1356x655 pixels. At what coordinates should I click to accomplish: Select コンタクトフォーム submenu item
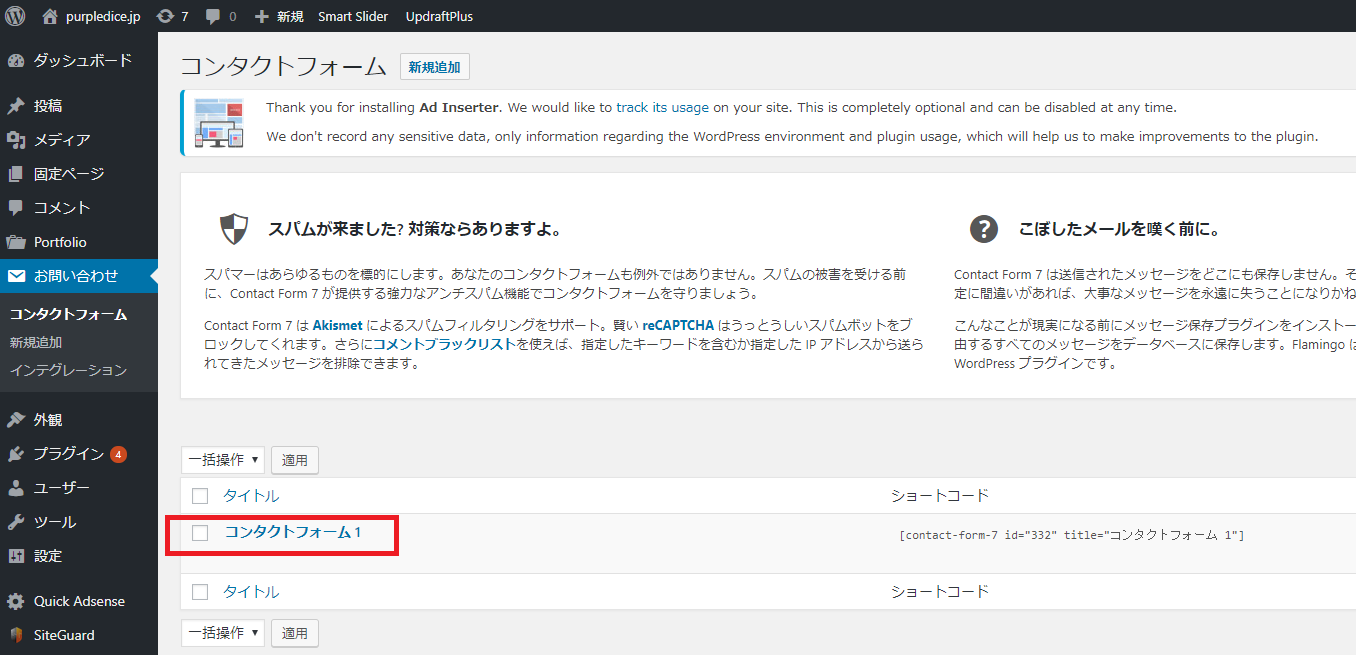pos(69,314)
